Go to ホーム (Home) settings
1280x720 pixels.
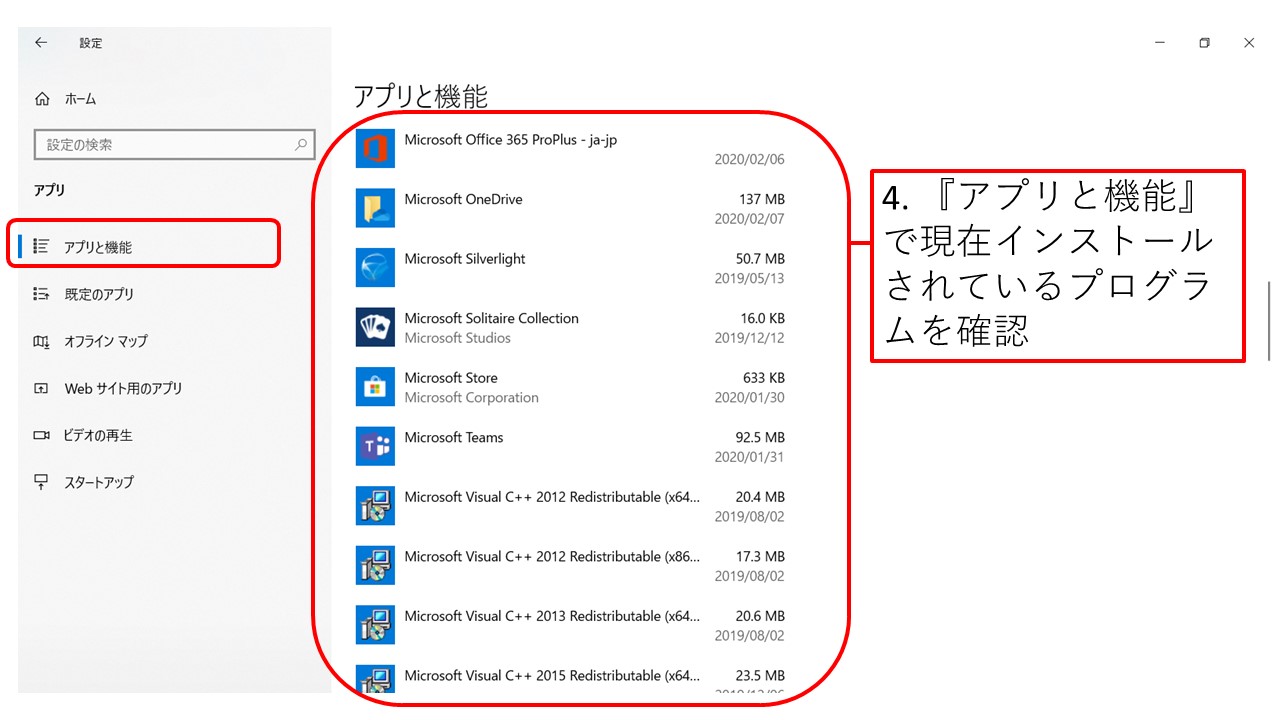click(80, 99)
